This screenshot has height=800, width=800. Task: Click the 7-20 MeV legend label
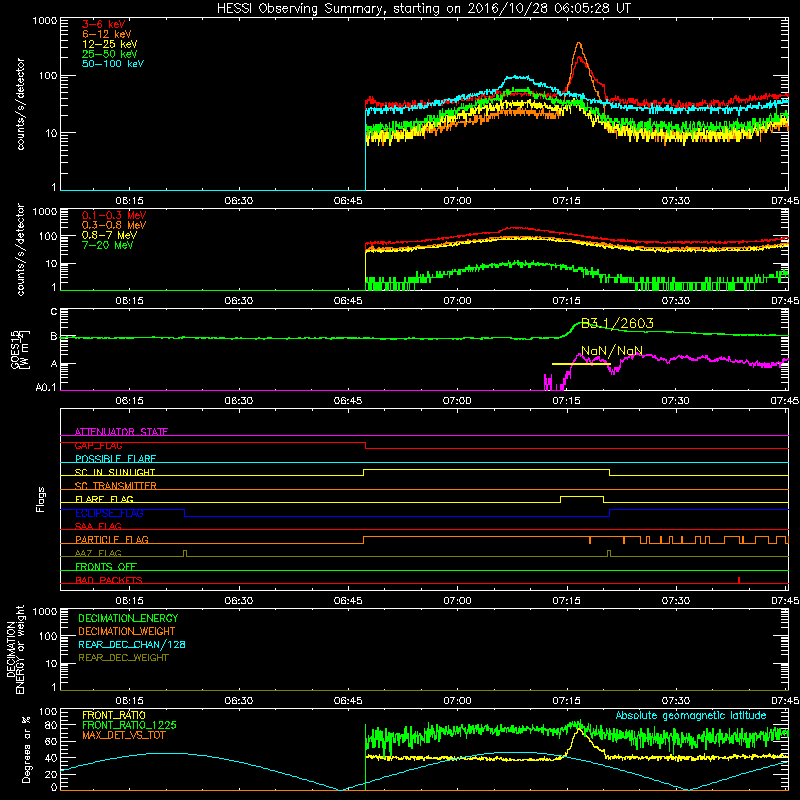pos(108,245)
